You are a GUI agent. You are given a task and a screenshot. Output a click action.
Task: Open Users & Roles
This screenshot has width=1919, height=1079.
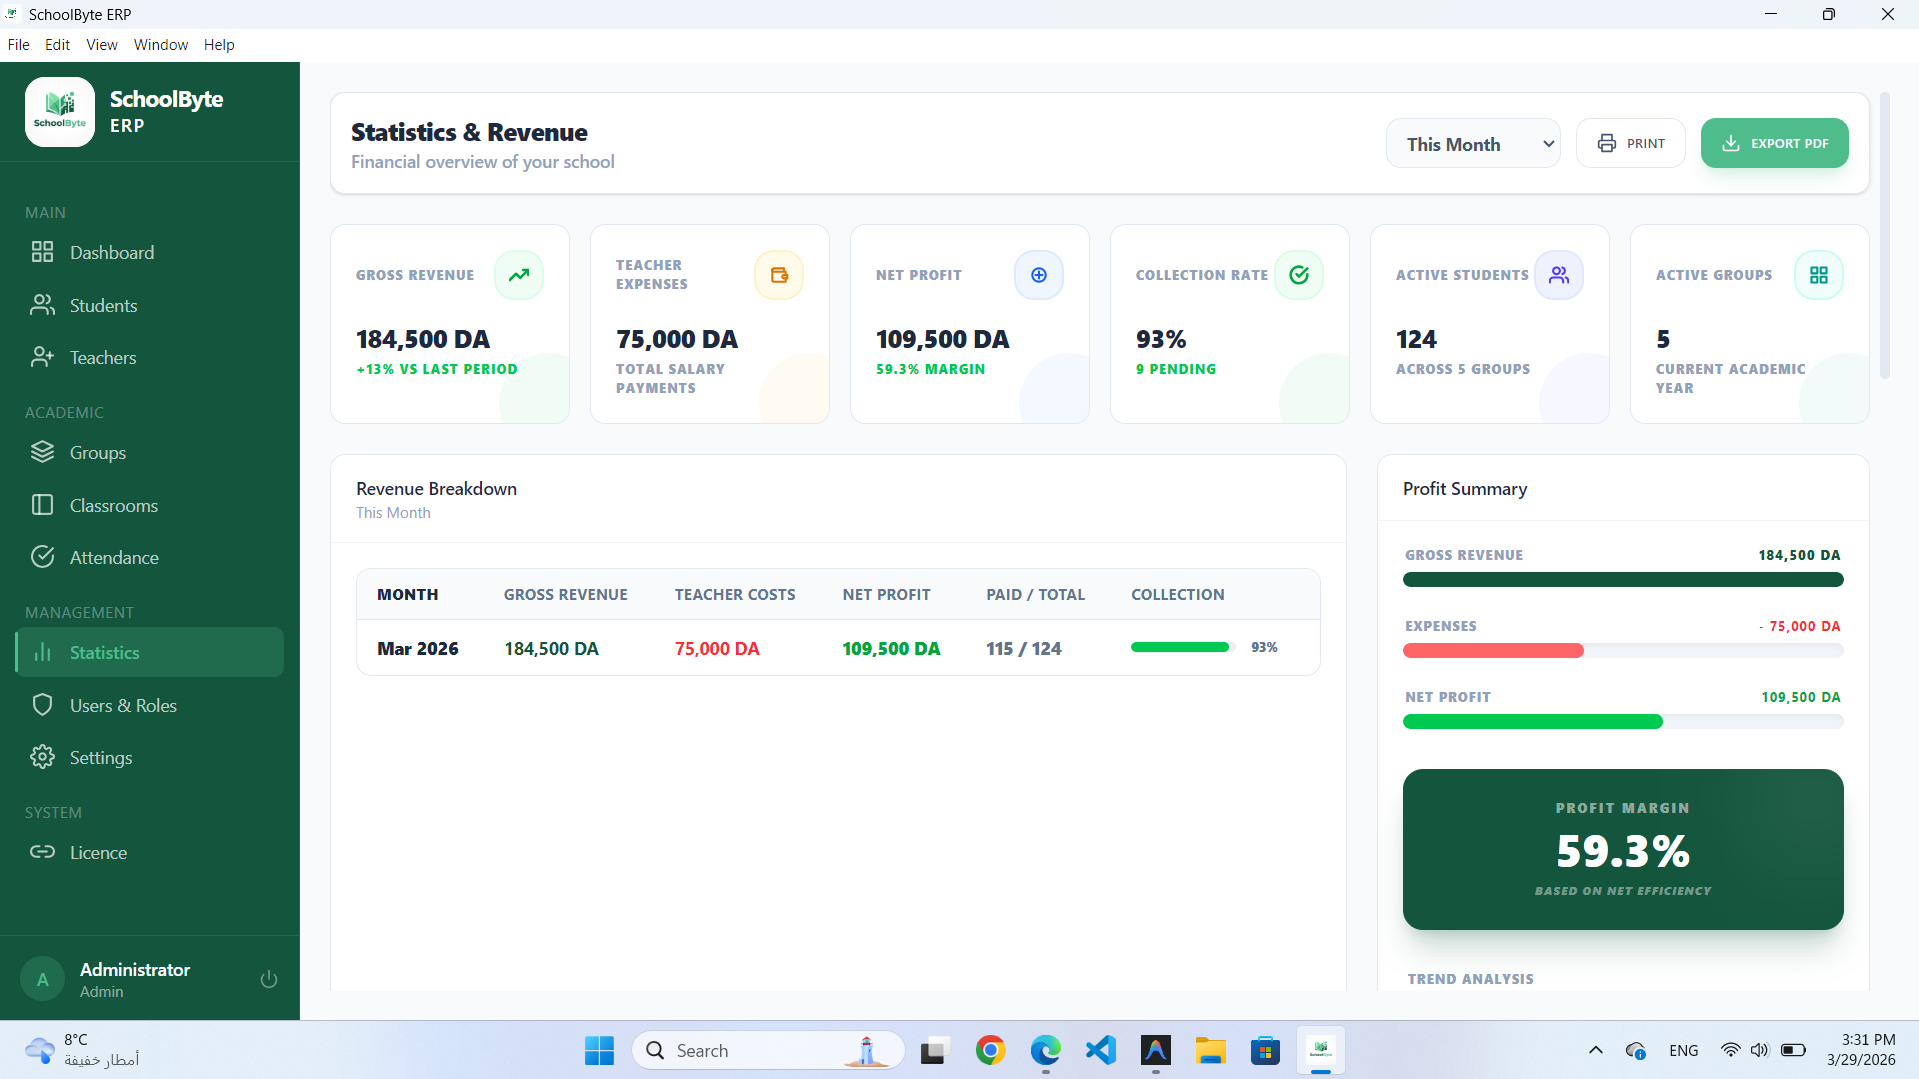click(150, 706)
